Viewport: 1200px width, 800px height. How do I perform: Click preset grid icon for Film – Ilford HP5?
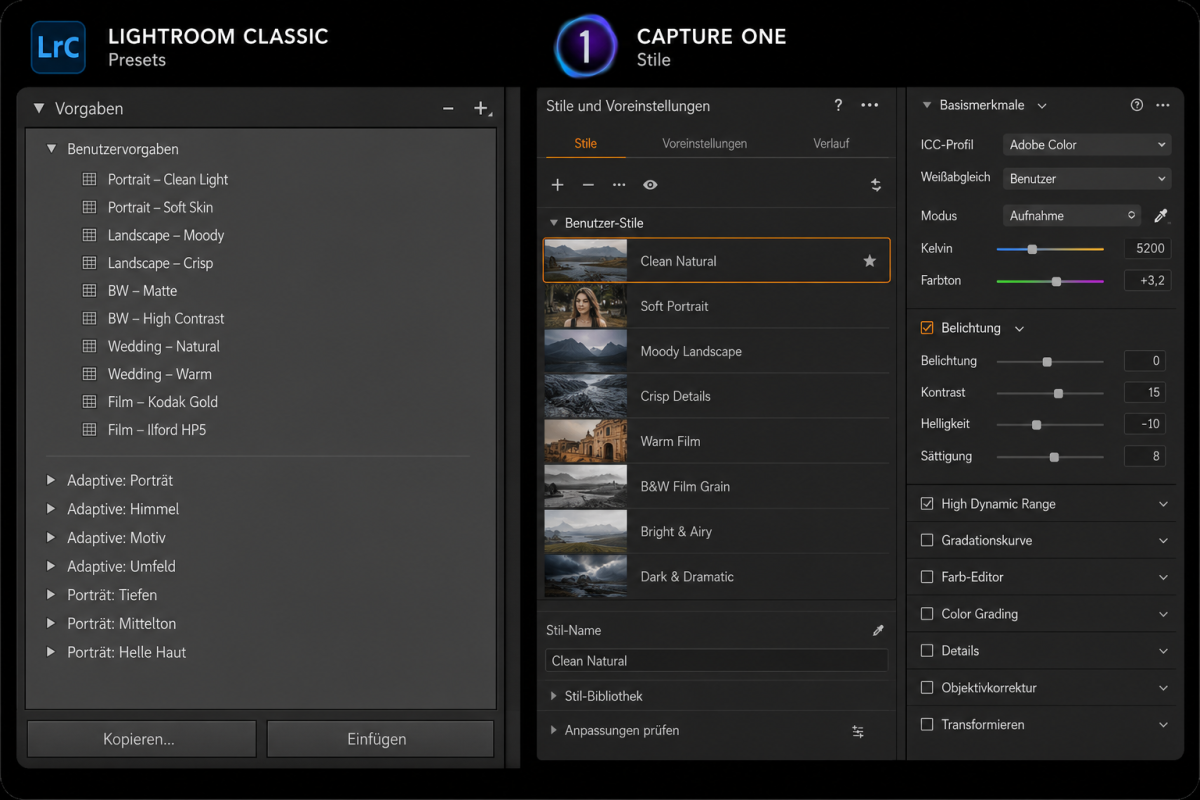[89, 429]
